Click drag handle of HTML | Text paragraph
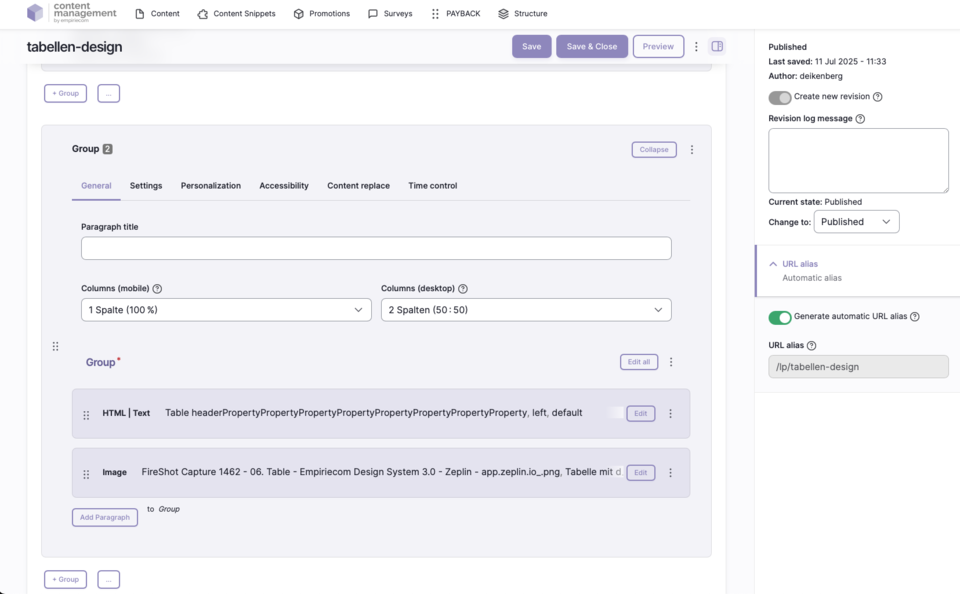960x594 pixels. (86, 414)
